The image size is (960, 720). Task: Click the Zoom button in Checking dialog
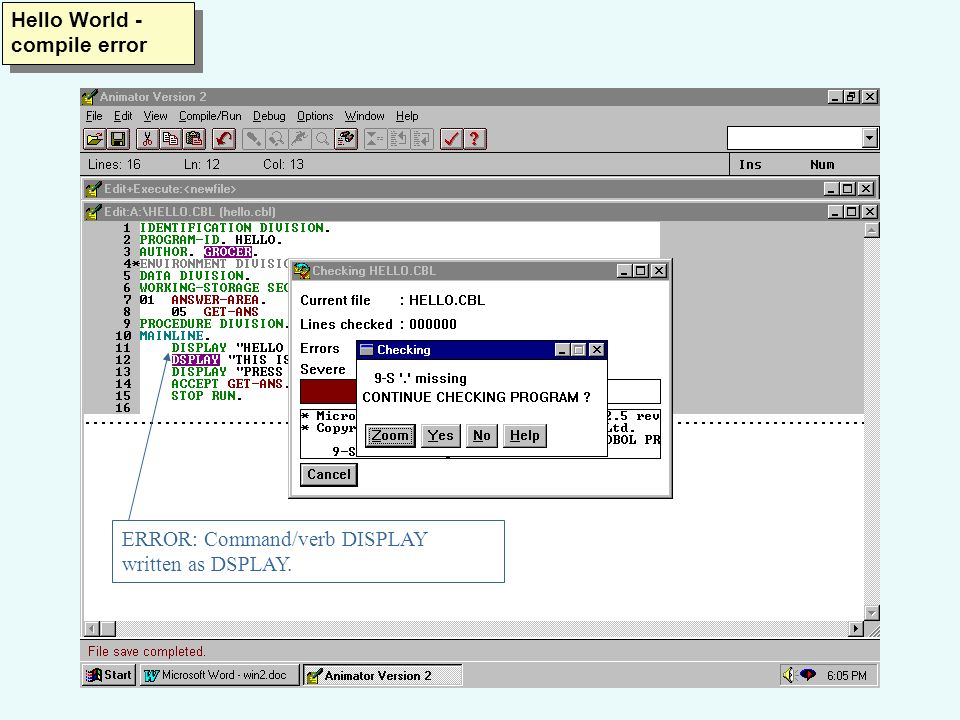pos(390,436)
